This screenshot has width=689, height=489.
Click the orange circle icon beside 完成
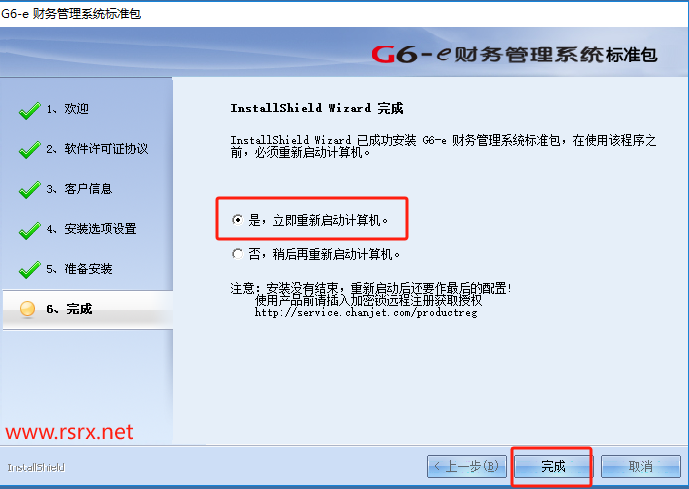point(27,309)
